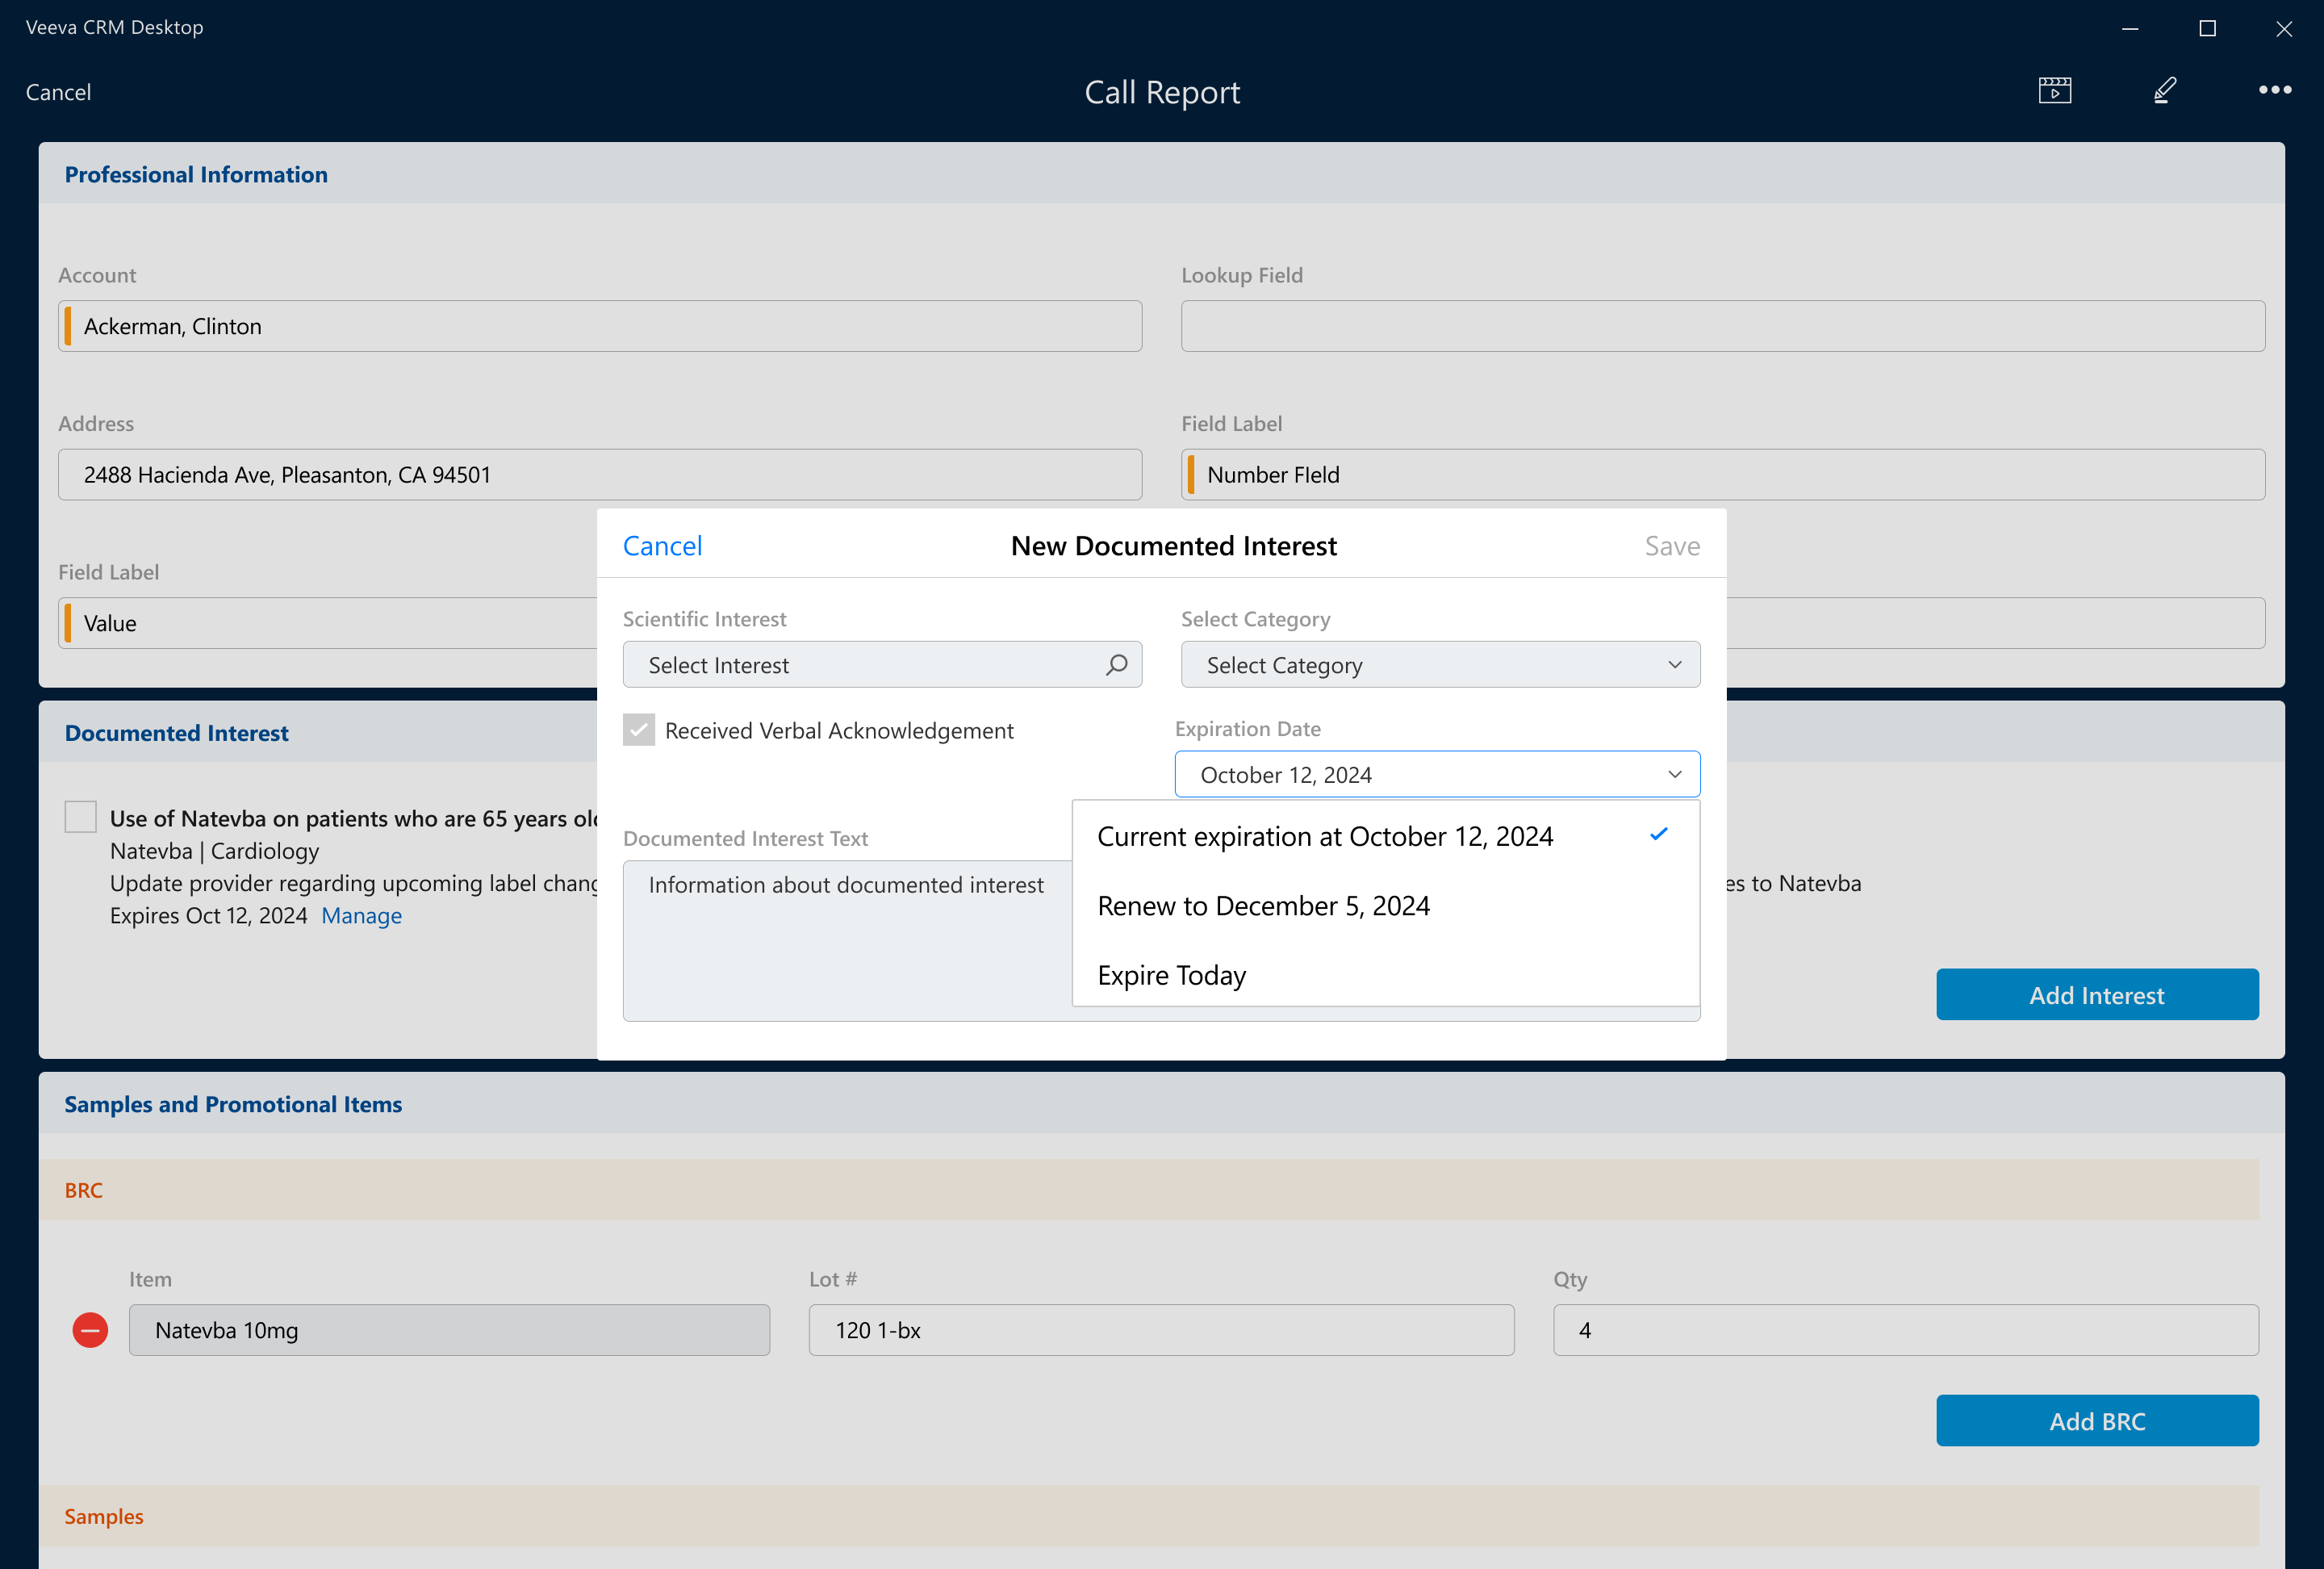Click the signature pen icon in header
2324x1569 pixels.
2165,91
